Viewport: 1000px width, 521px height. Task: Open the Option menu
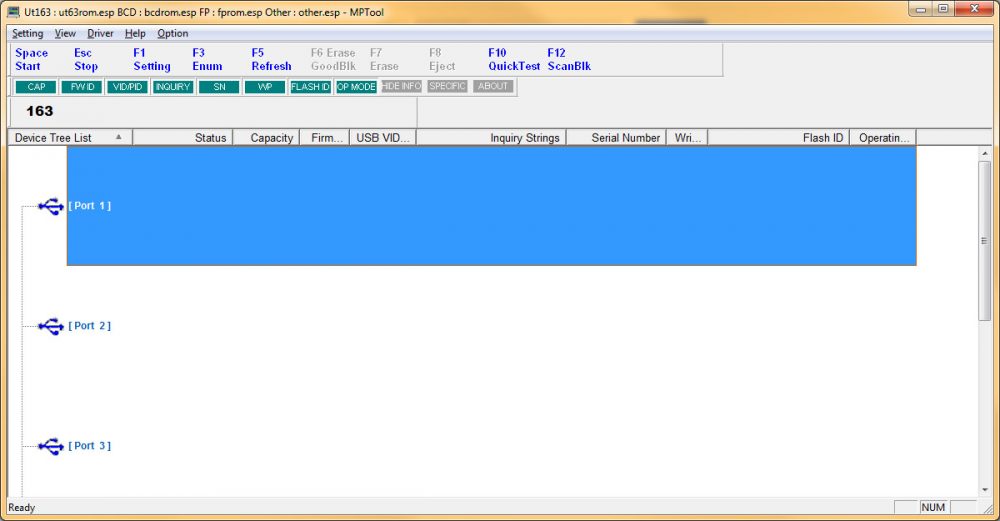point(172,33)
